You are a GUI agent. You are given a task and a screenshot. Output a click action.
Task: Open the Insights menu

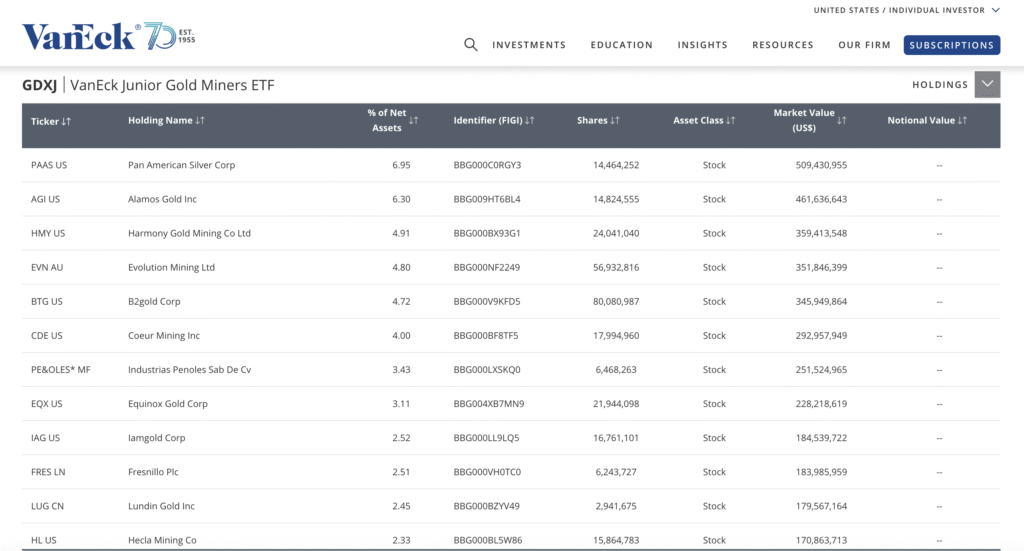tap(702, 45)
